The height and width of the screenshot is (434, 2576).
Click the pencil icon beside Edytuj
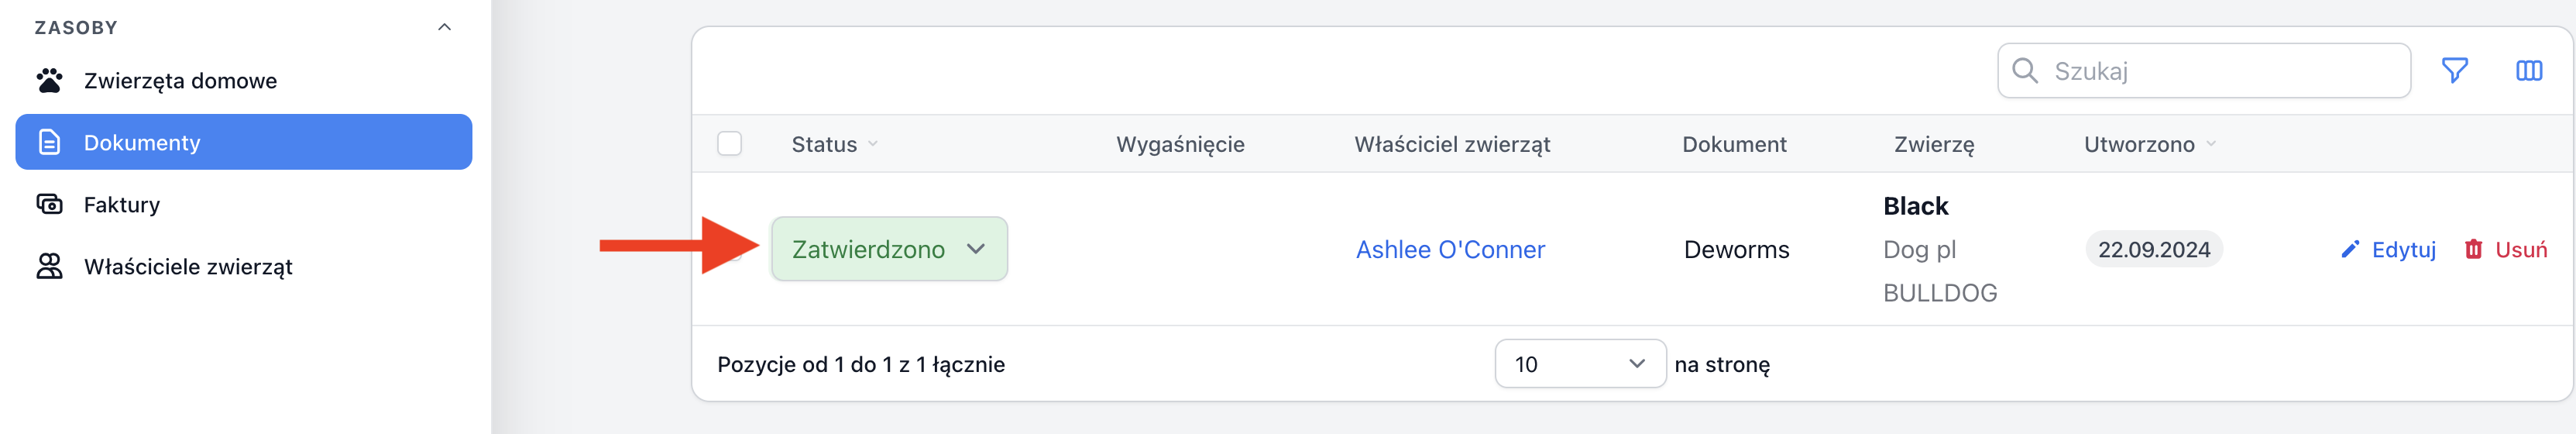pyautogui.click(x=2349, y=249)
